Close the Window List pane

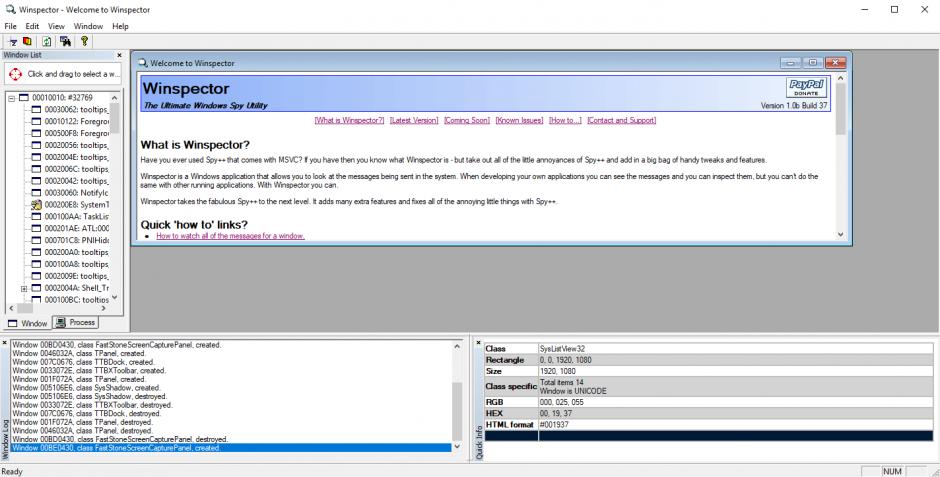(x=119, y=55)
